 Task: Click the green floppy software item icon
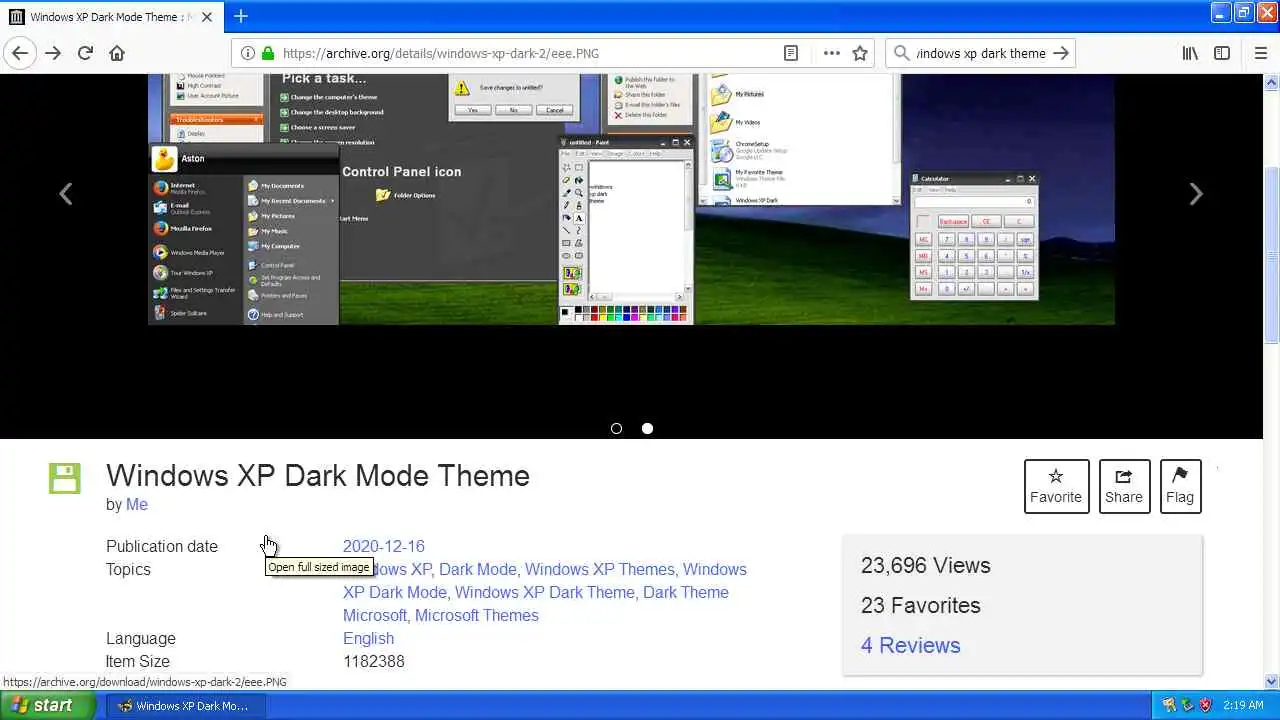65,478
